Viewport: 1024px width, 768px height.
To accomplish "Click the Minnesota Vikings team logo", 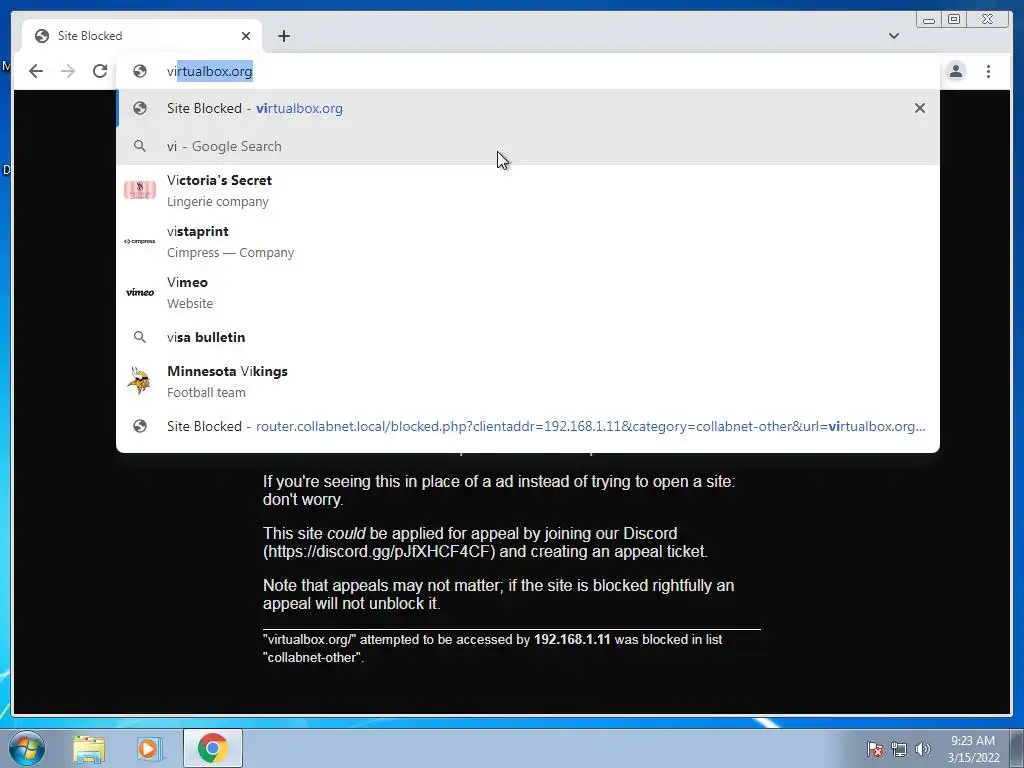I will 139,381.
